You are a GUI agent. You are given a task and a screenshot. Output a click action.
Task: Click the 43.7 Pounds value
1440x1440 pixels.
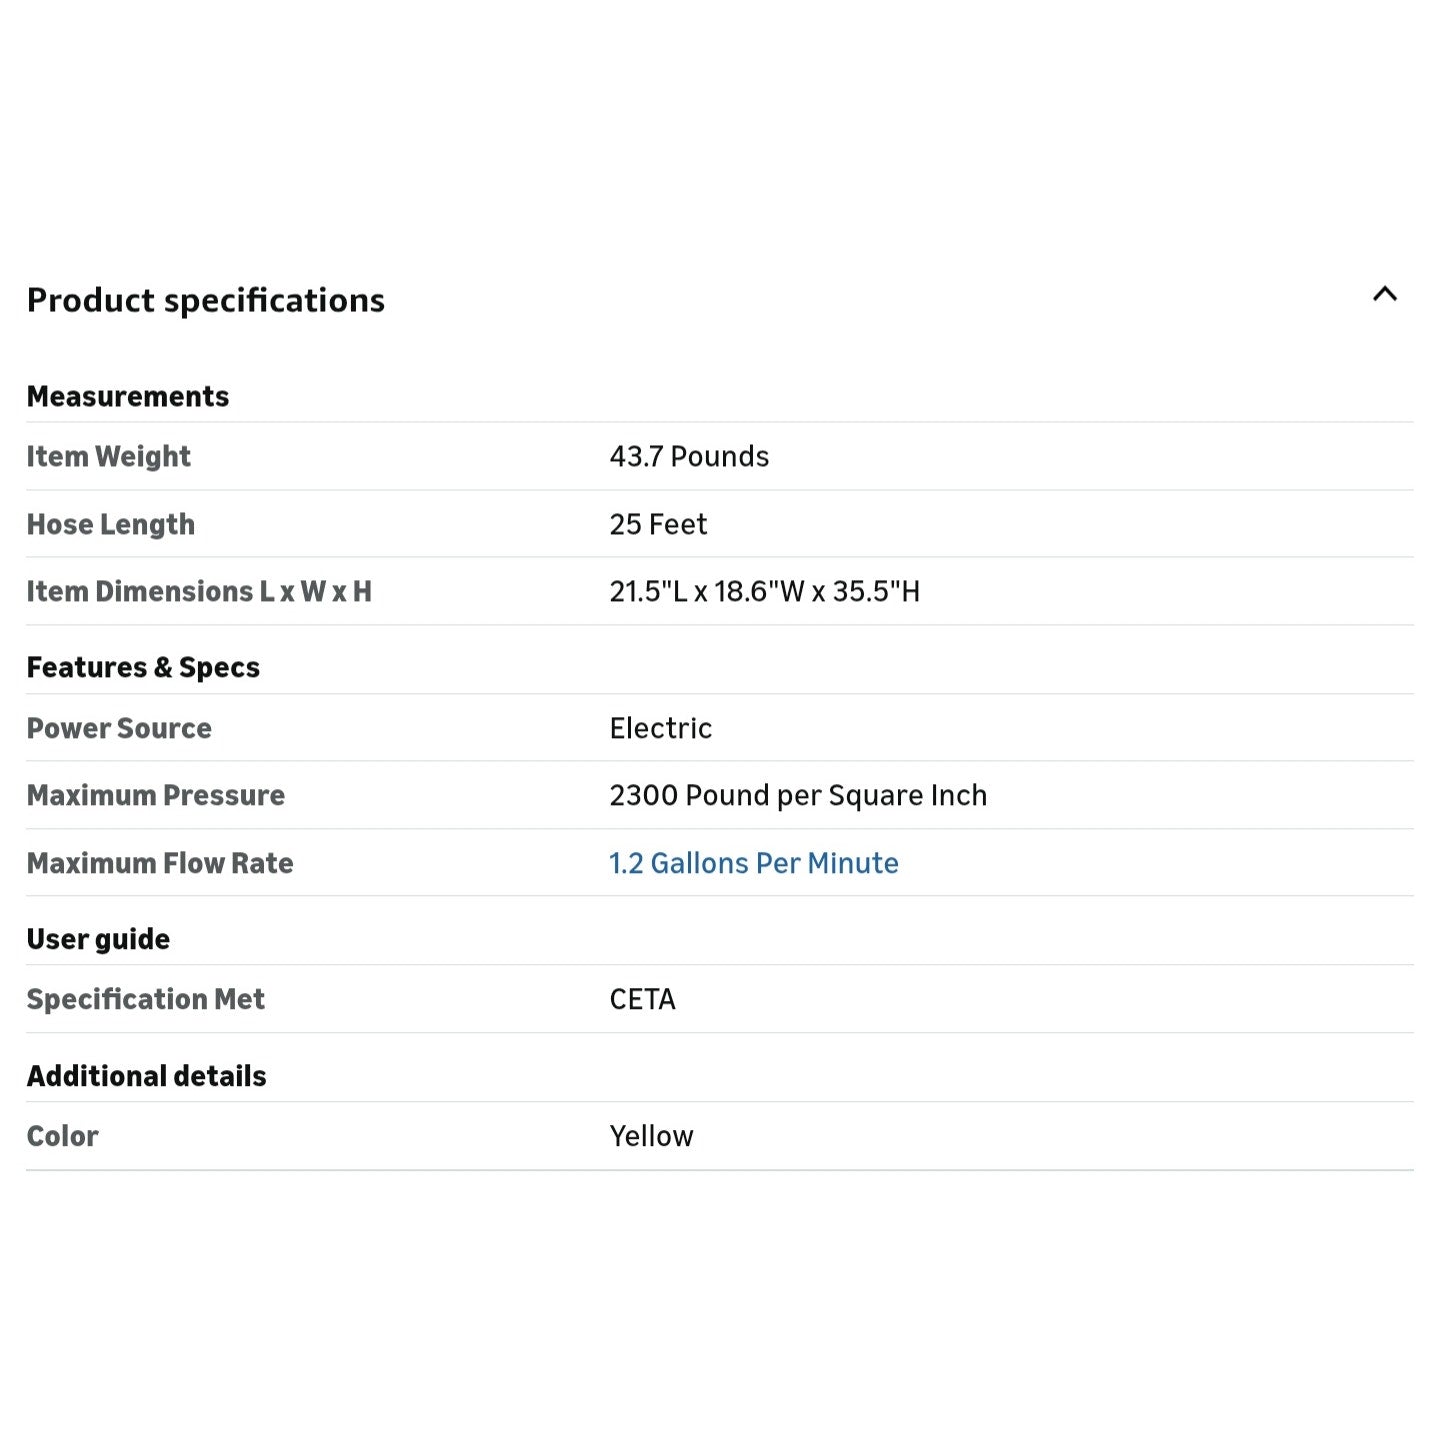click(689, 456)
